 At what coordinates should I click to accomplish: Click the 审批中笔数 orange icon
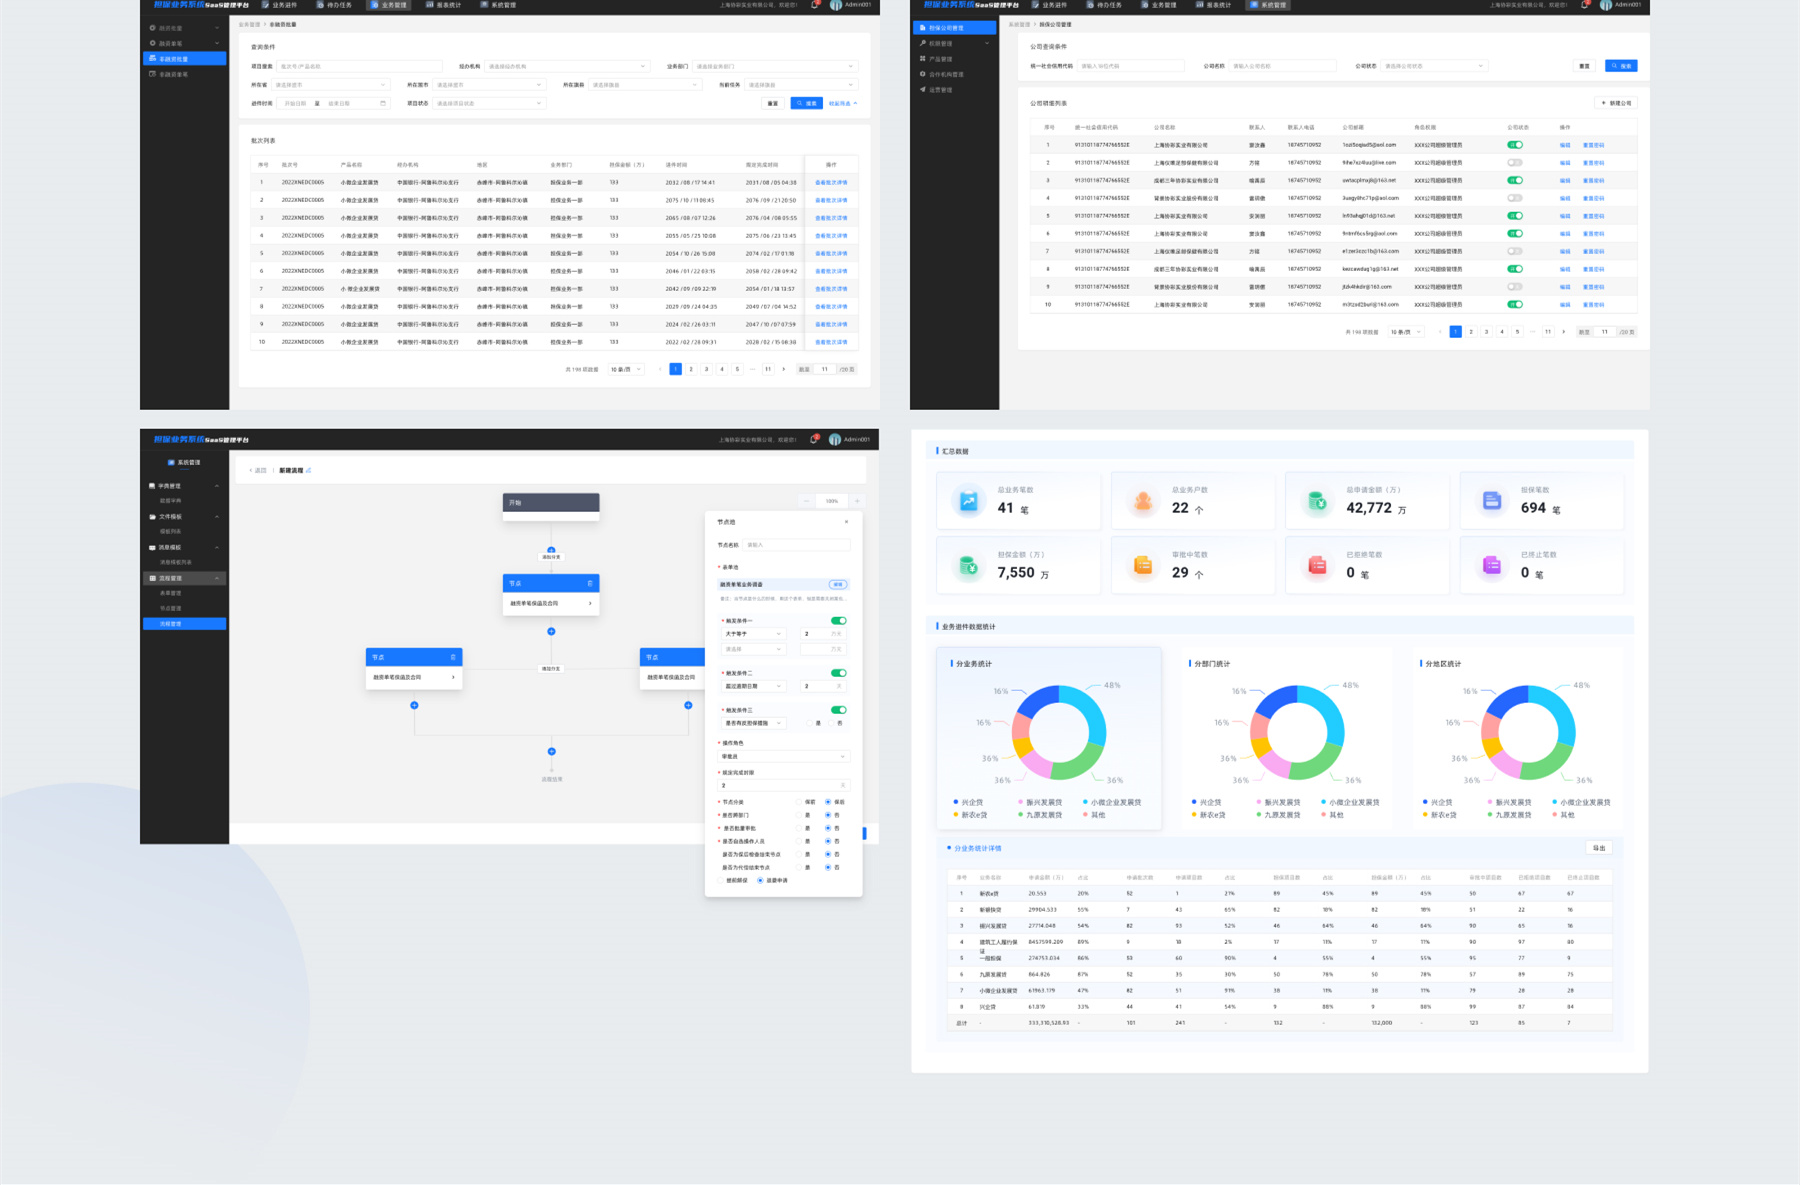point(1142,566)
